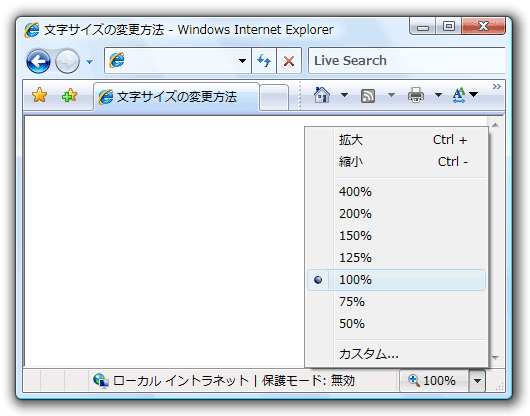Click the Back navigation arrow button
The image size is (530, 416).
pos(39,62)
